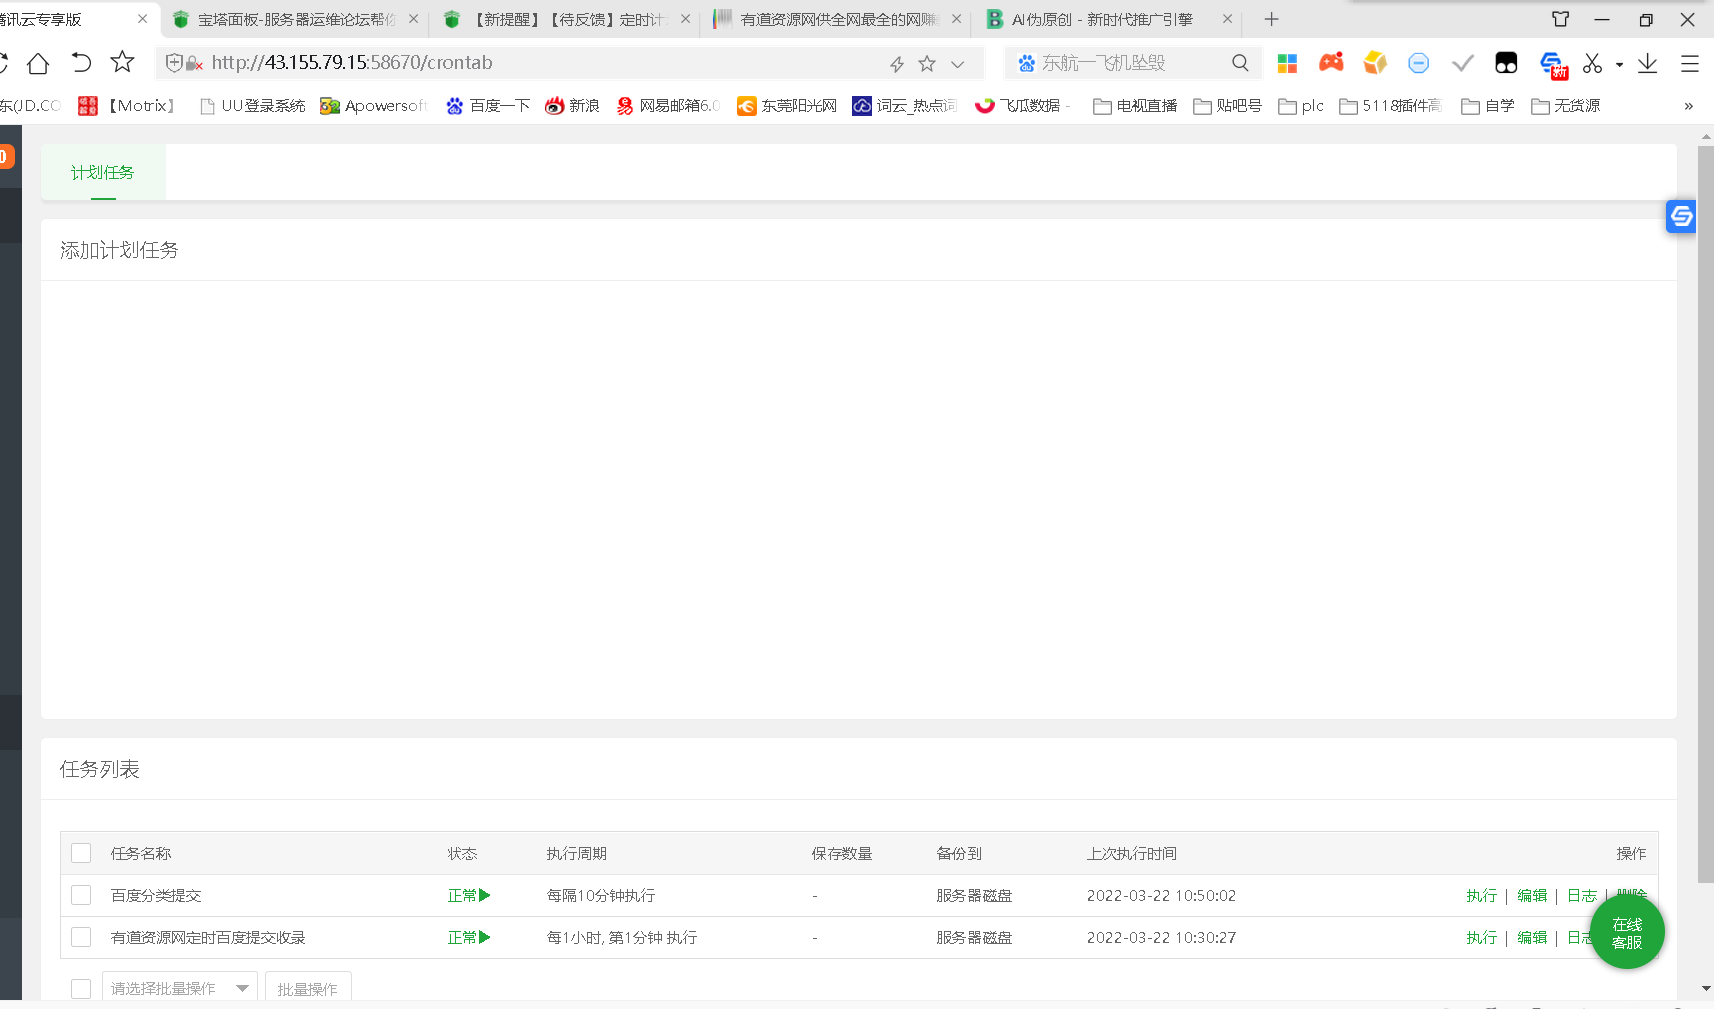The image size is (1714, 1009).
Task: Click the undo/back arrow icon in toolbar
Action: coord(81,63)
